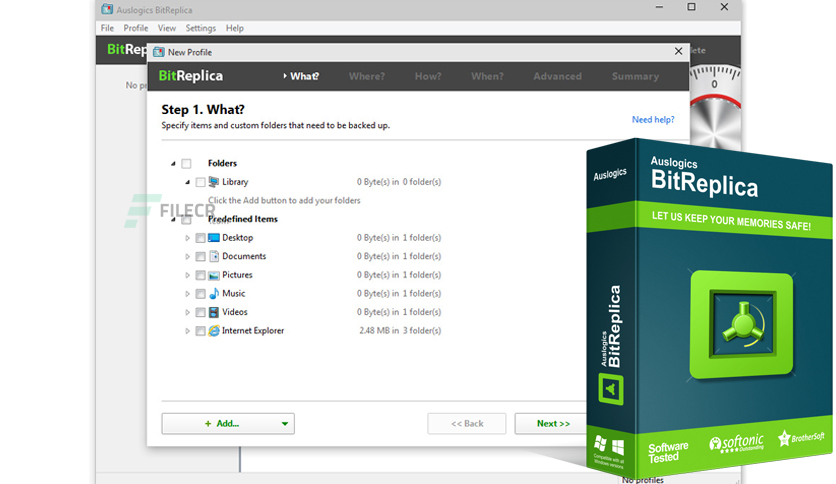
Task: Click the BitReplica logo in dialog header
Action: click(x=191, y=76)
